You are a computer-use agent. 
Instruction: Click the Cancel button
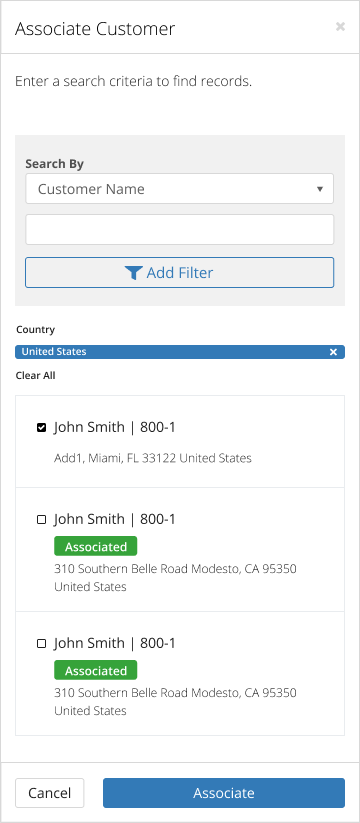tap(49, 793)
